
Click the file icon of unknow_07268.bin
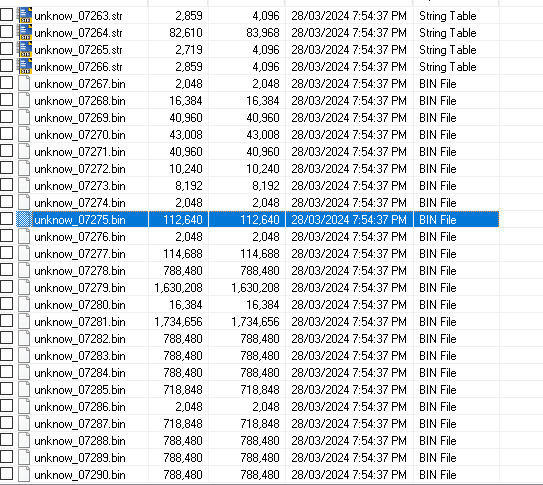click(24, 100)
